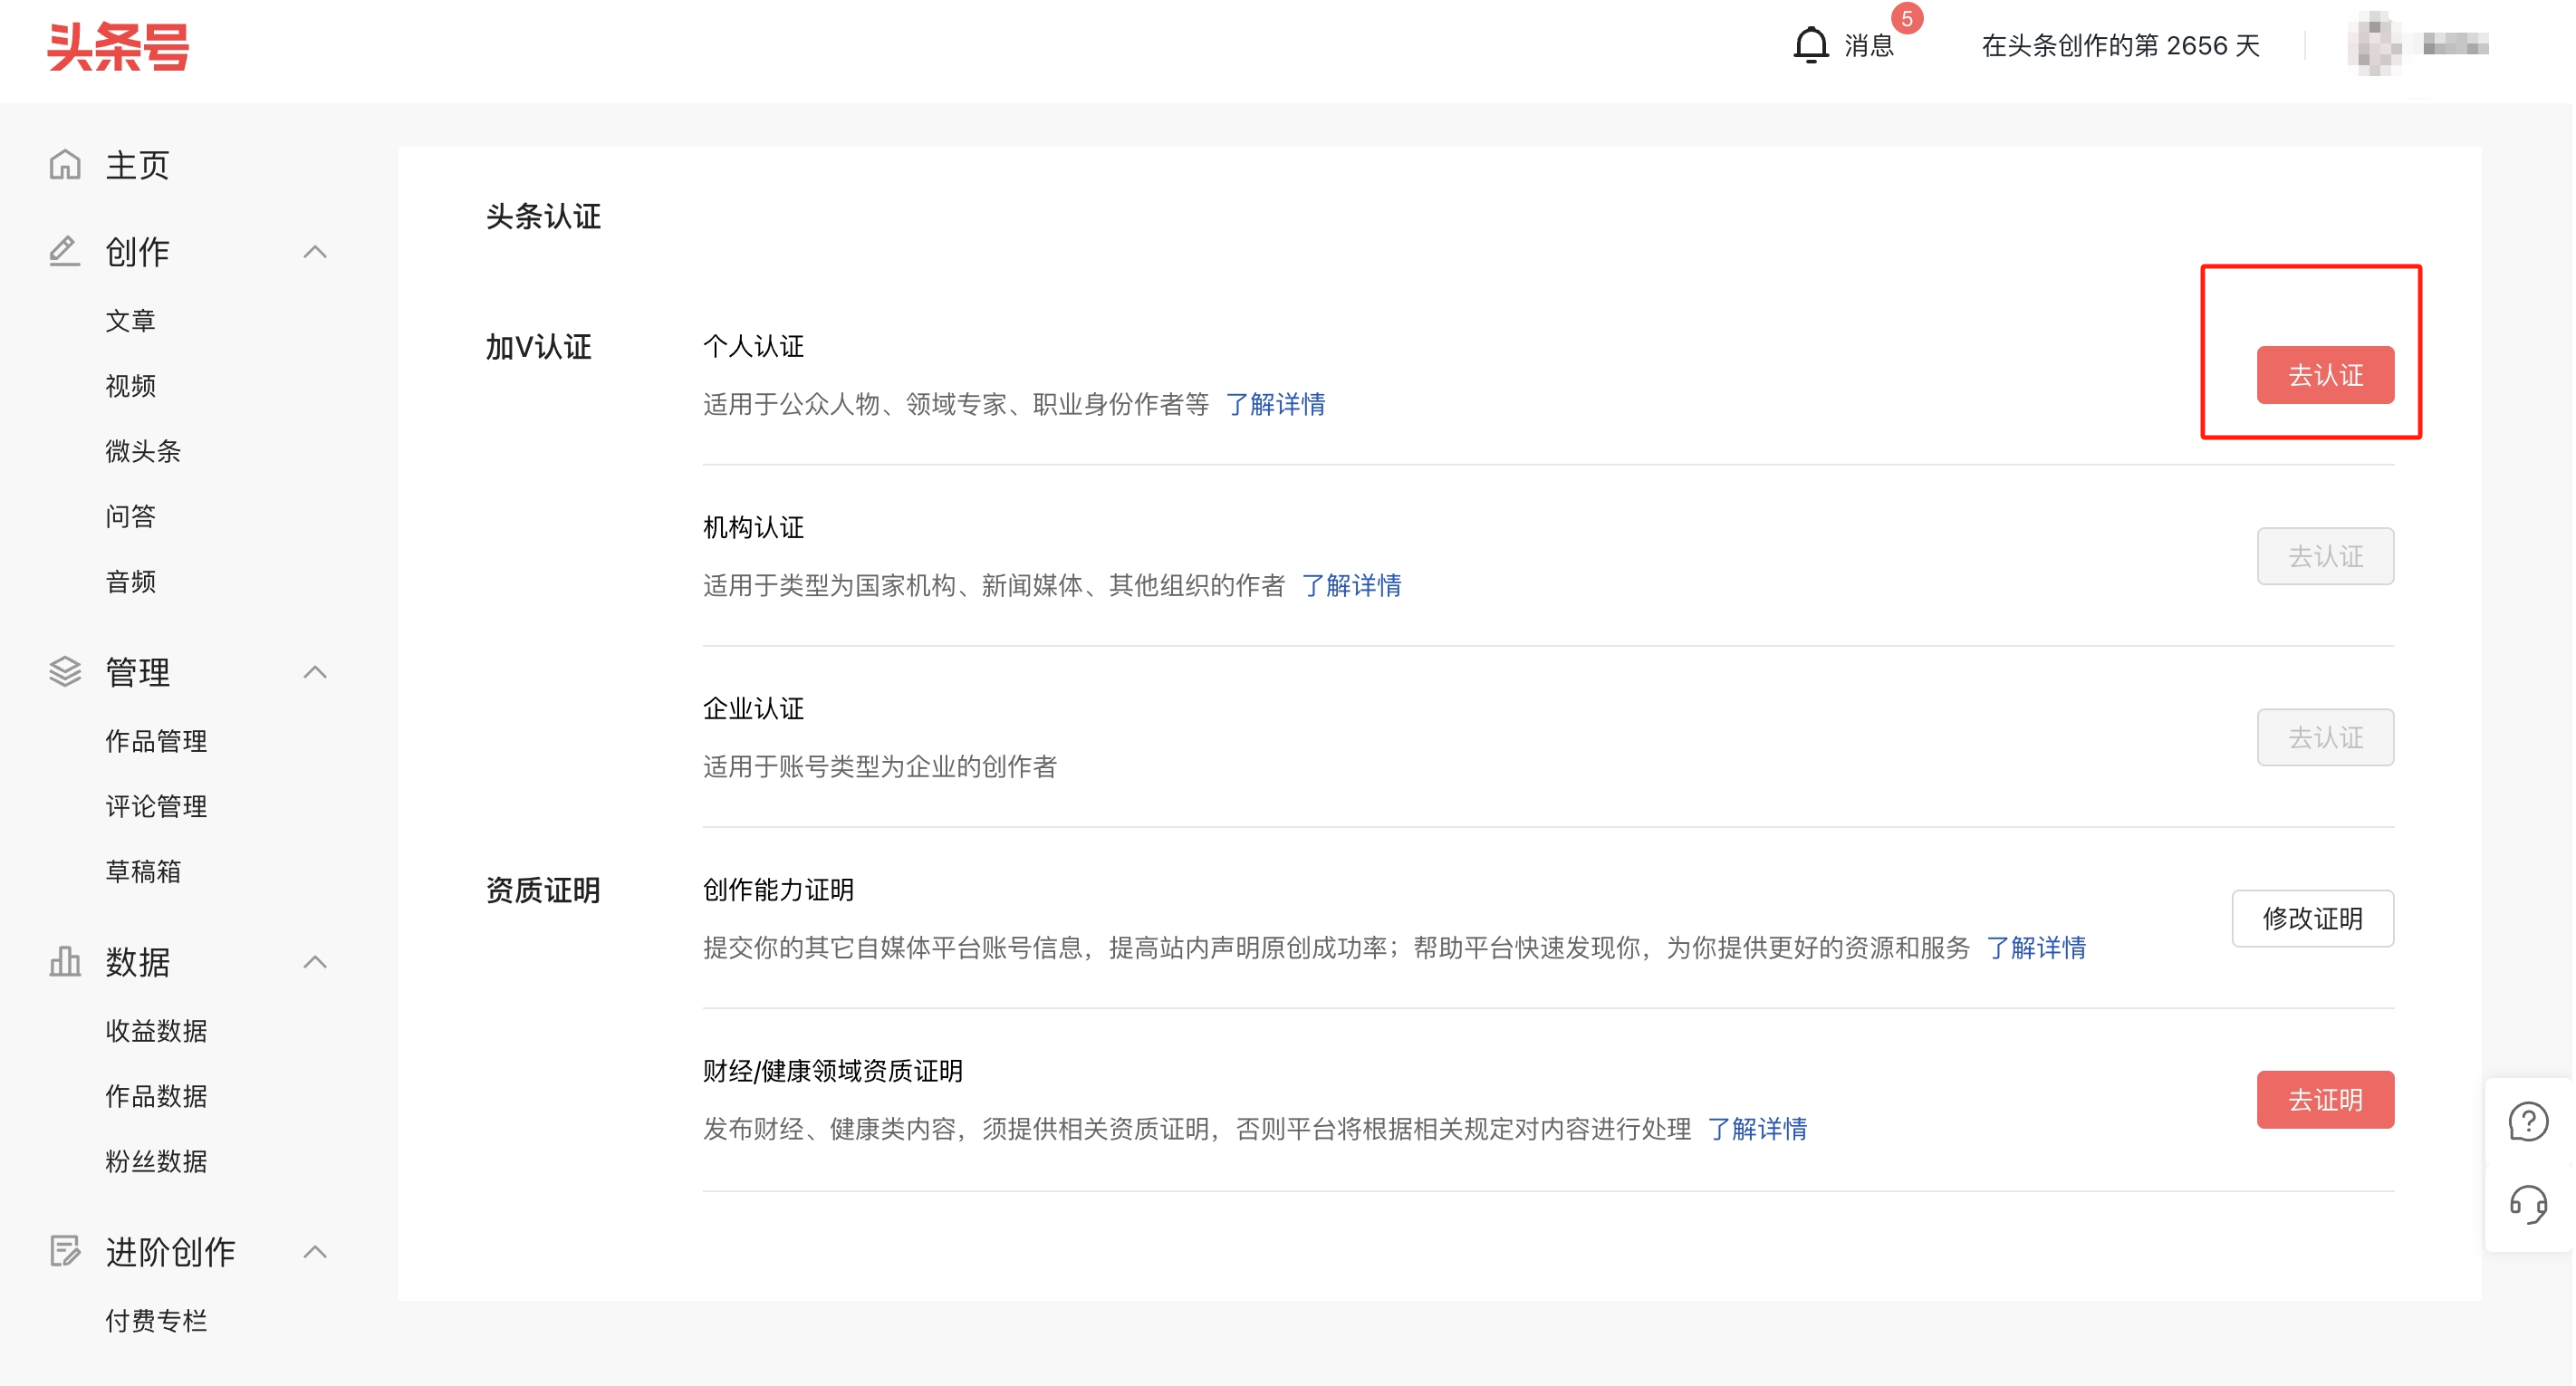Click the 数据 section label

[137, 962]
